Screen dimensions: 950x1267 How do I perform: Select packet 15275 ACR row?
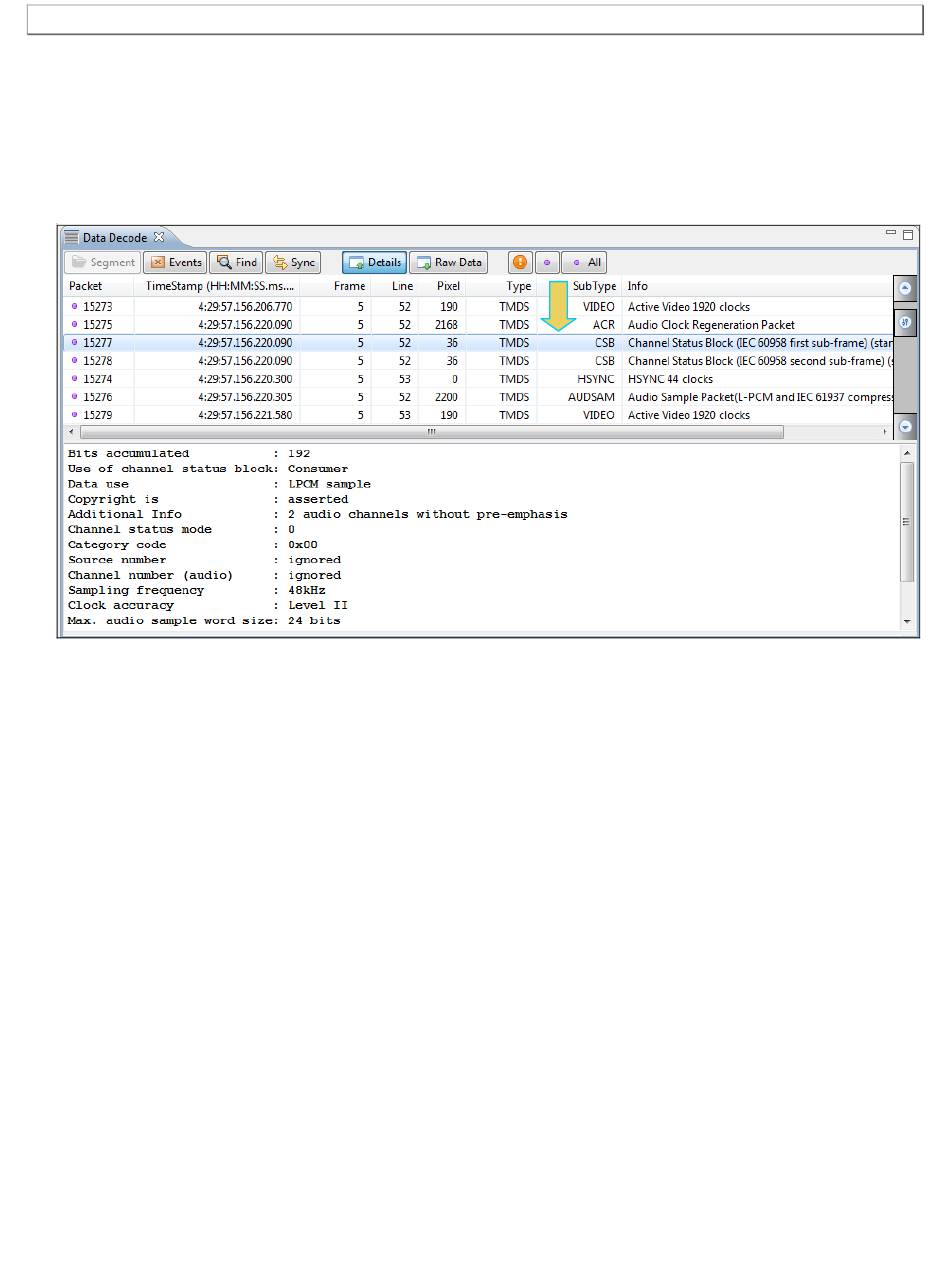pyautogui.click(x=400, y=325)
